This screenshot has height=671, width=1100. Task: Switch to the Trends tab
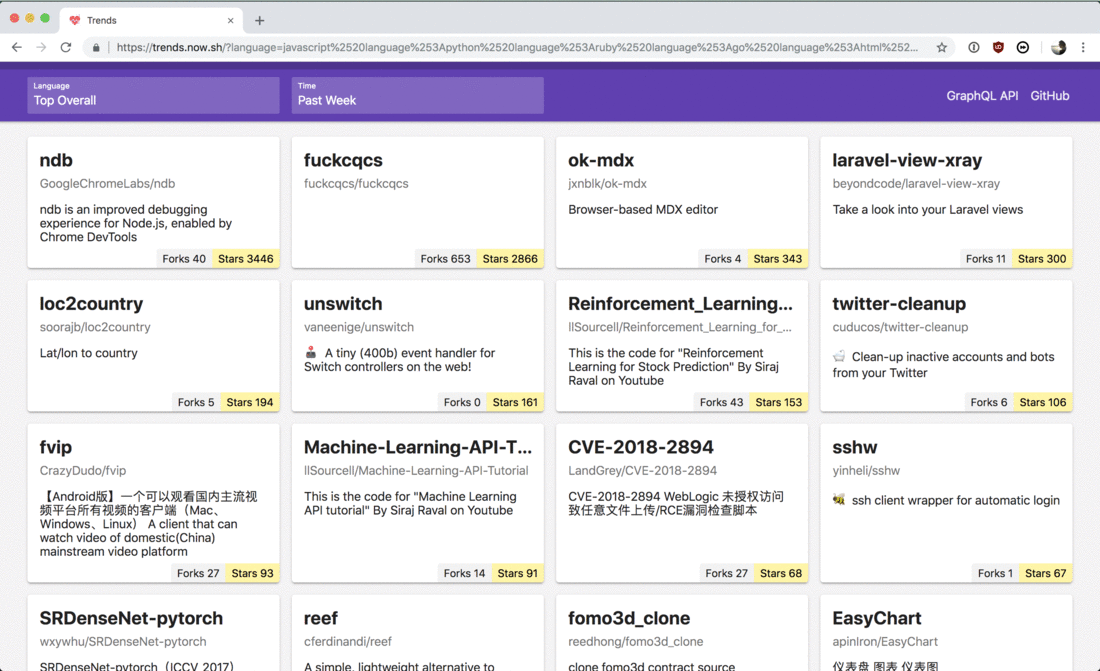point(140,20)
